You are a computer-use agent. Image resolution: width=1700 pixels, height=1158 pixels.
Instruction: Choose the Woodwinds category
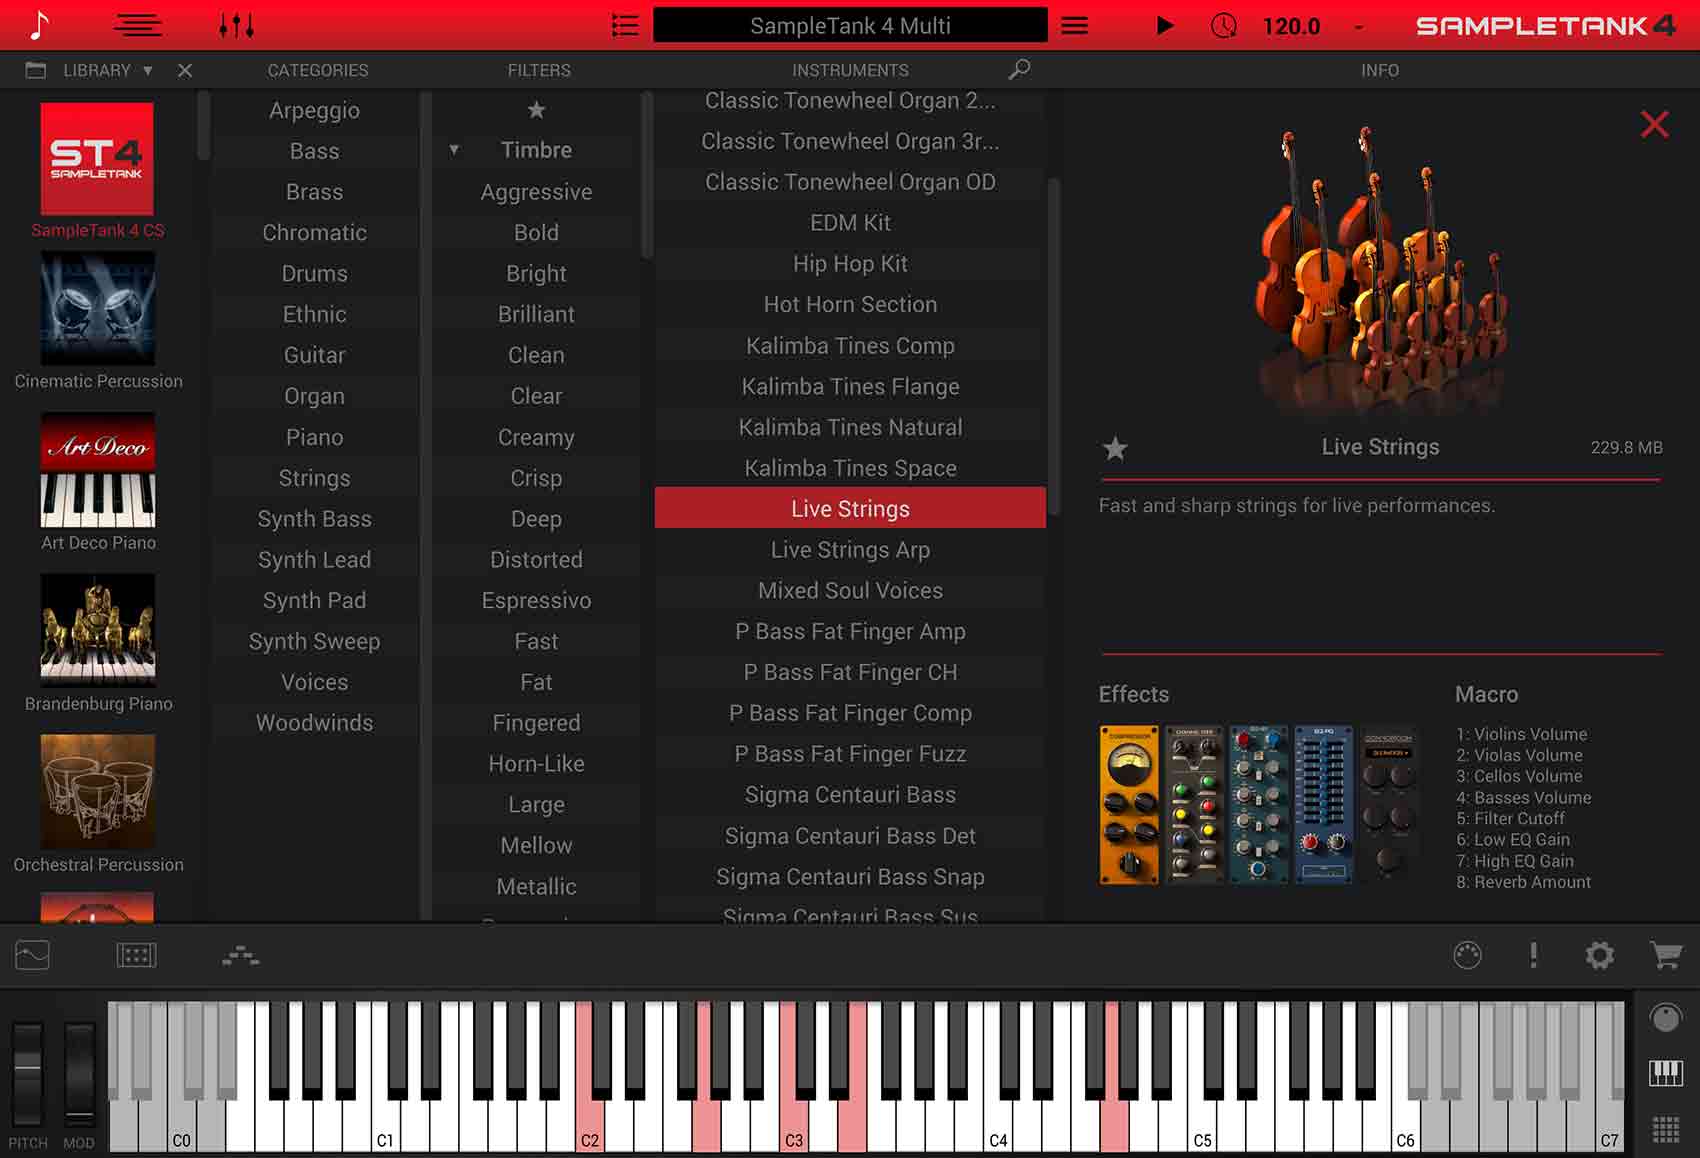tap(314, 723)
